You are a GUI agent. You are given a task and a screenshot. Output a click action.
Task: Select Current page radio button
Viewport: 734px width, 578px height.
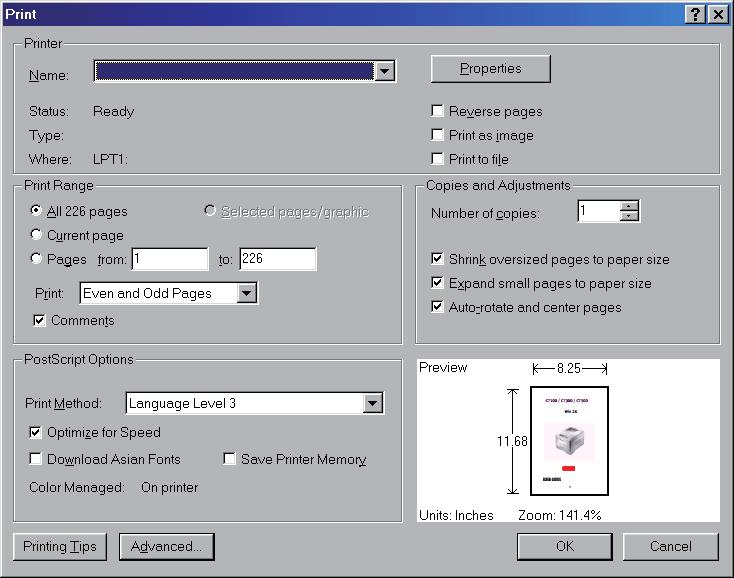(36, 234)
